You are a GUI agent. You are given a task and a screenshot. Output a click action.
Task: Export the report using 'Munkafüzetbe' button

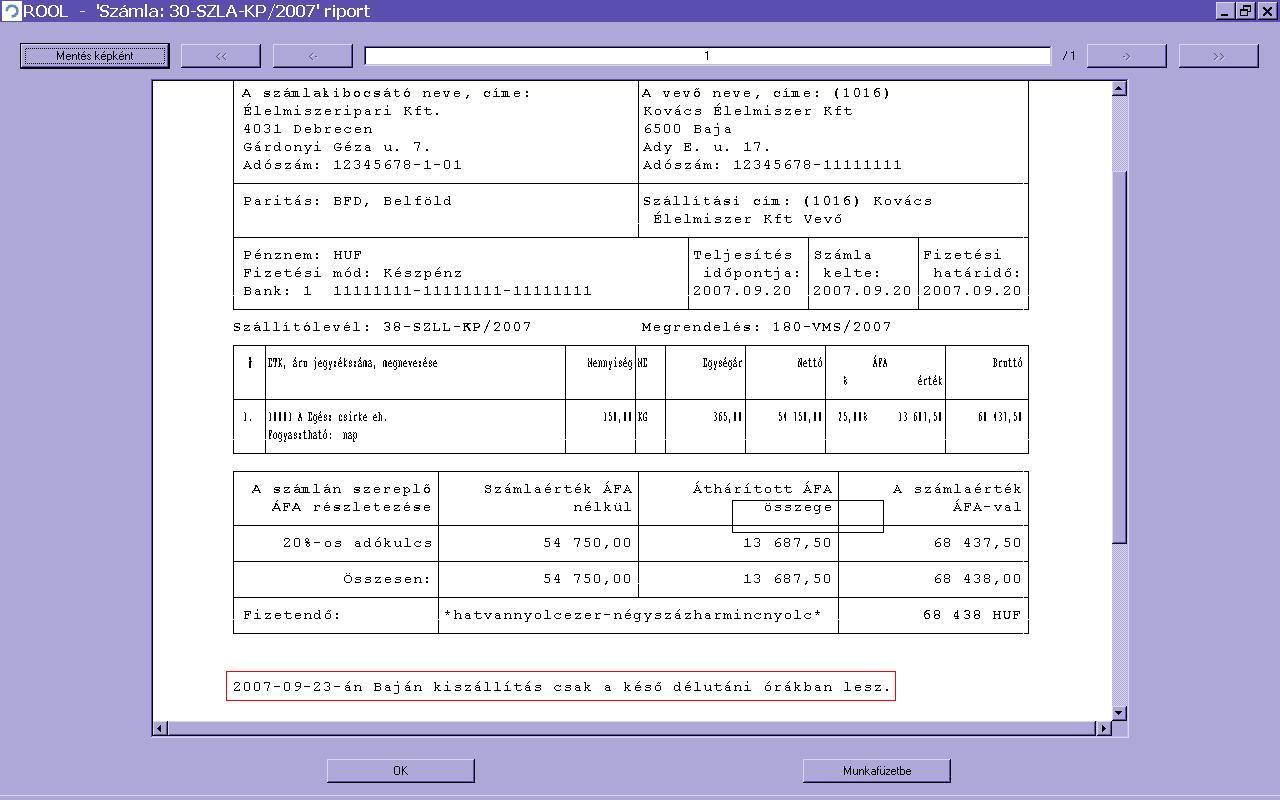[876, 770]
